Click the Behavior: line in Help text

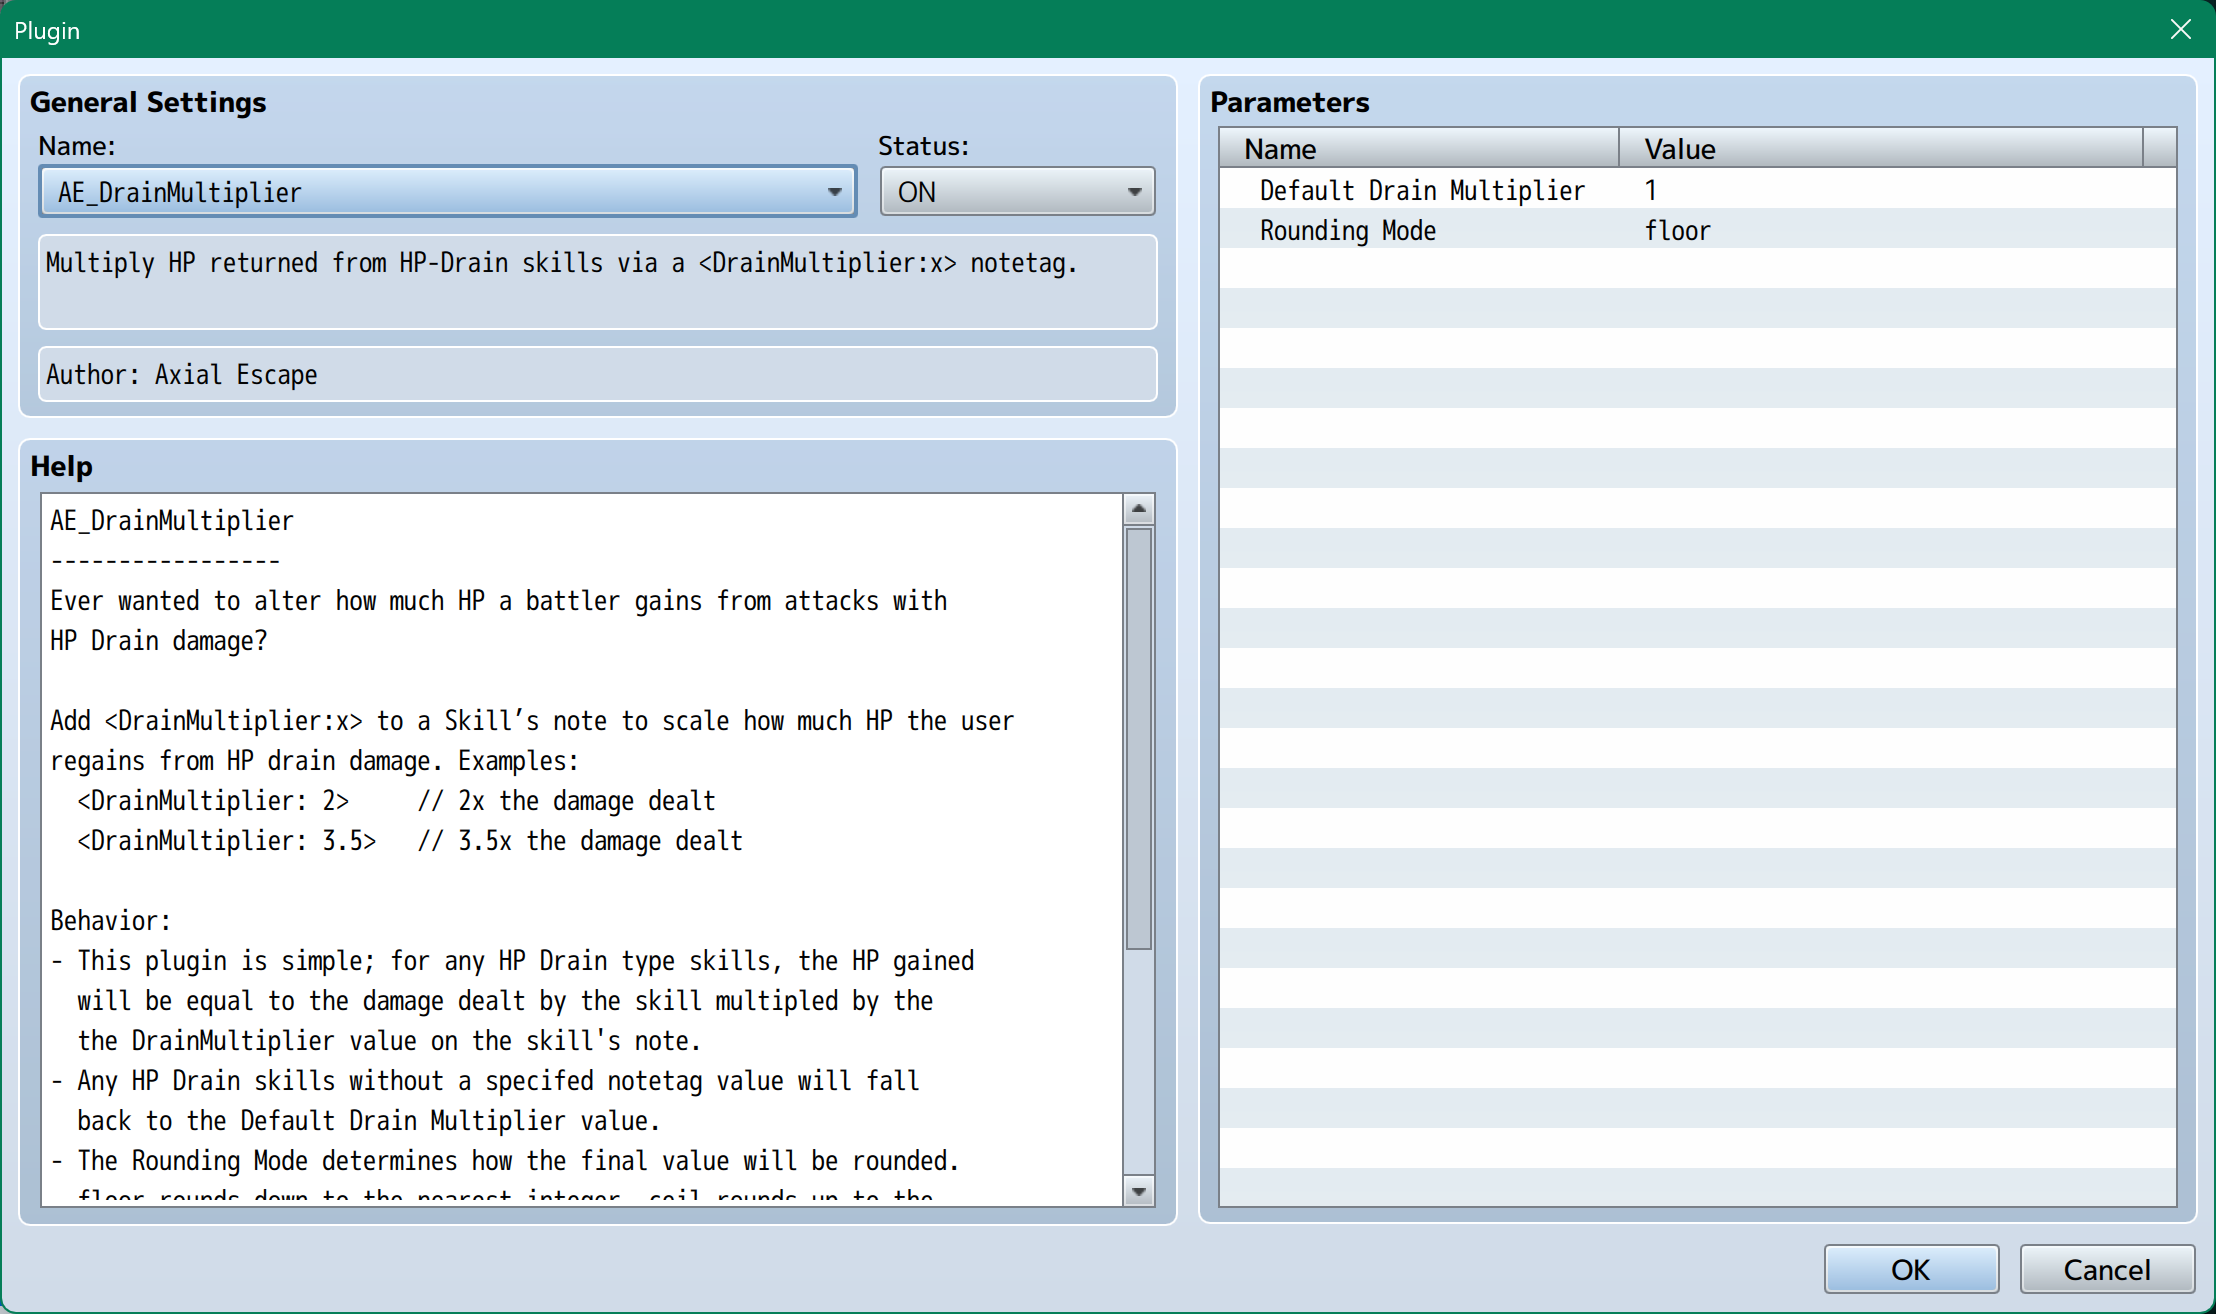[x=111, y=920]
